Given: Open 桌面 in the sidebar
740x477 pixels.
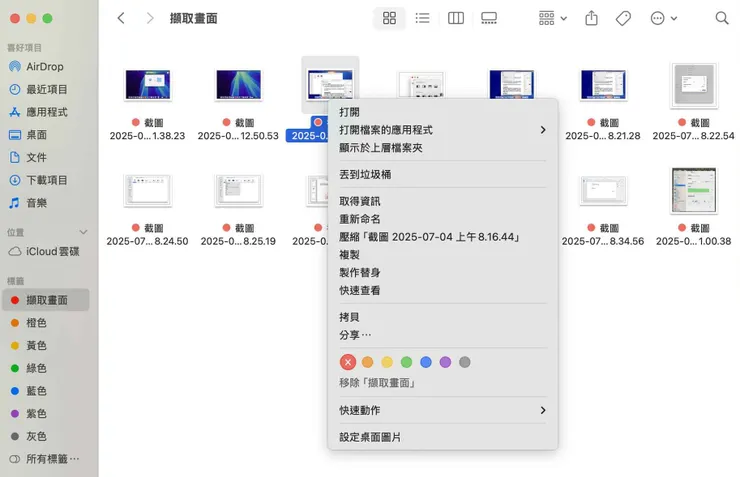Looking at the screenshot, I should click(45, 134).
